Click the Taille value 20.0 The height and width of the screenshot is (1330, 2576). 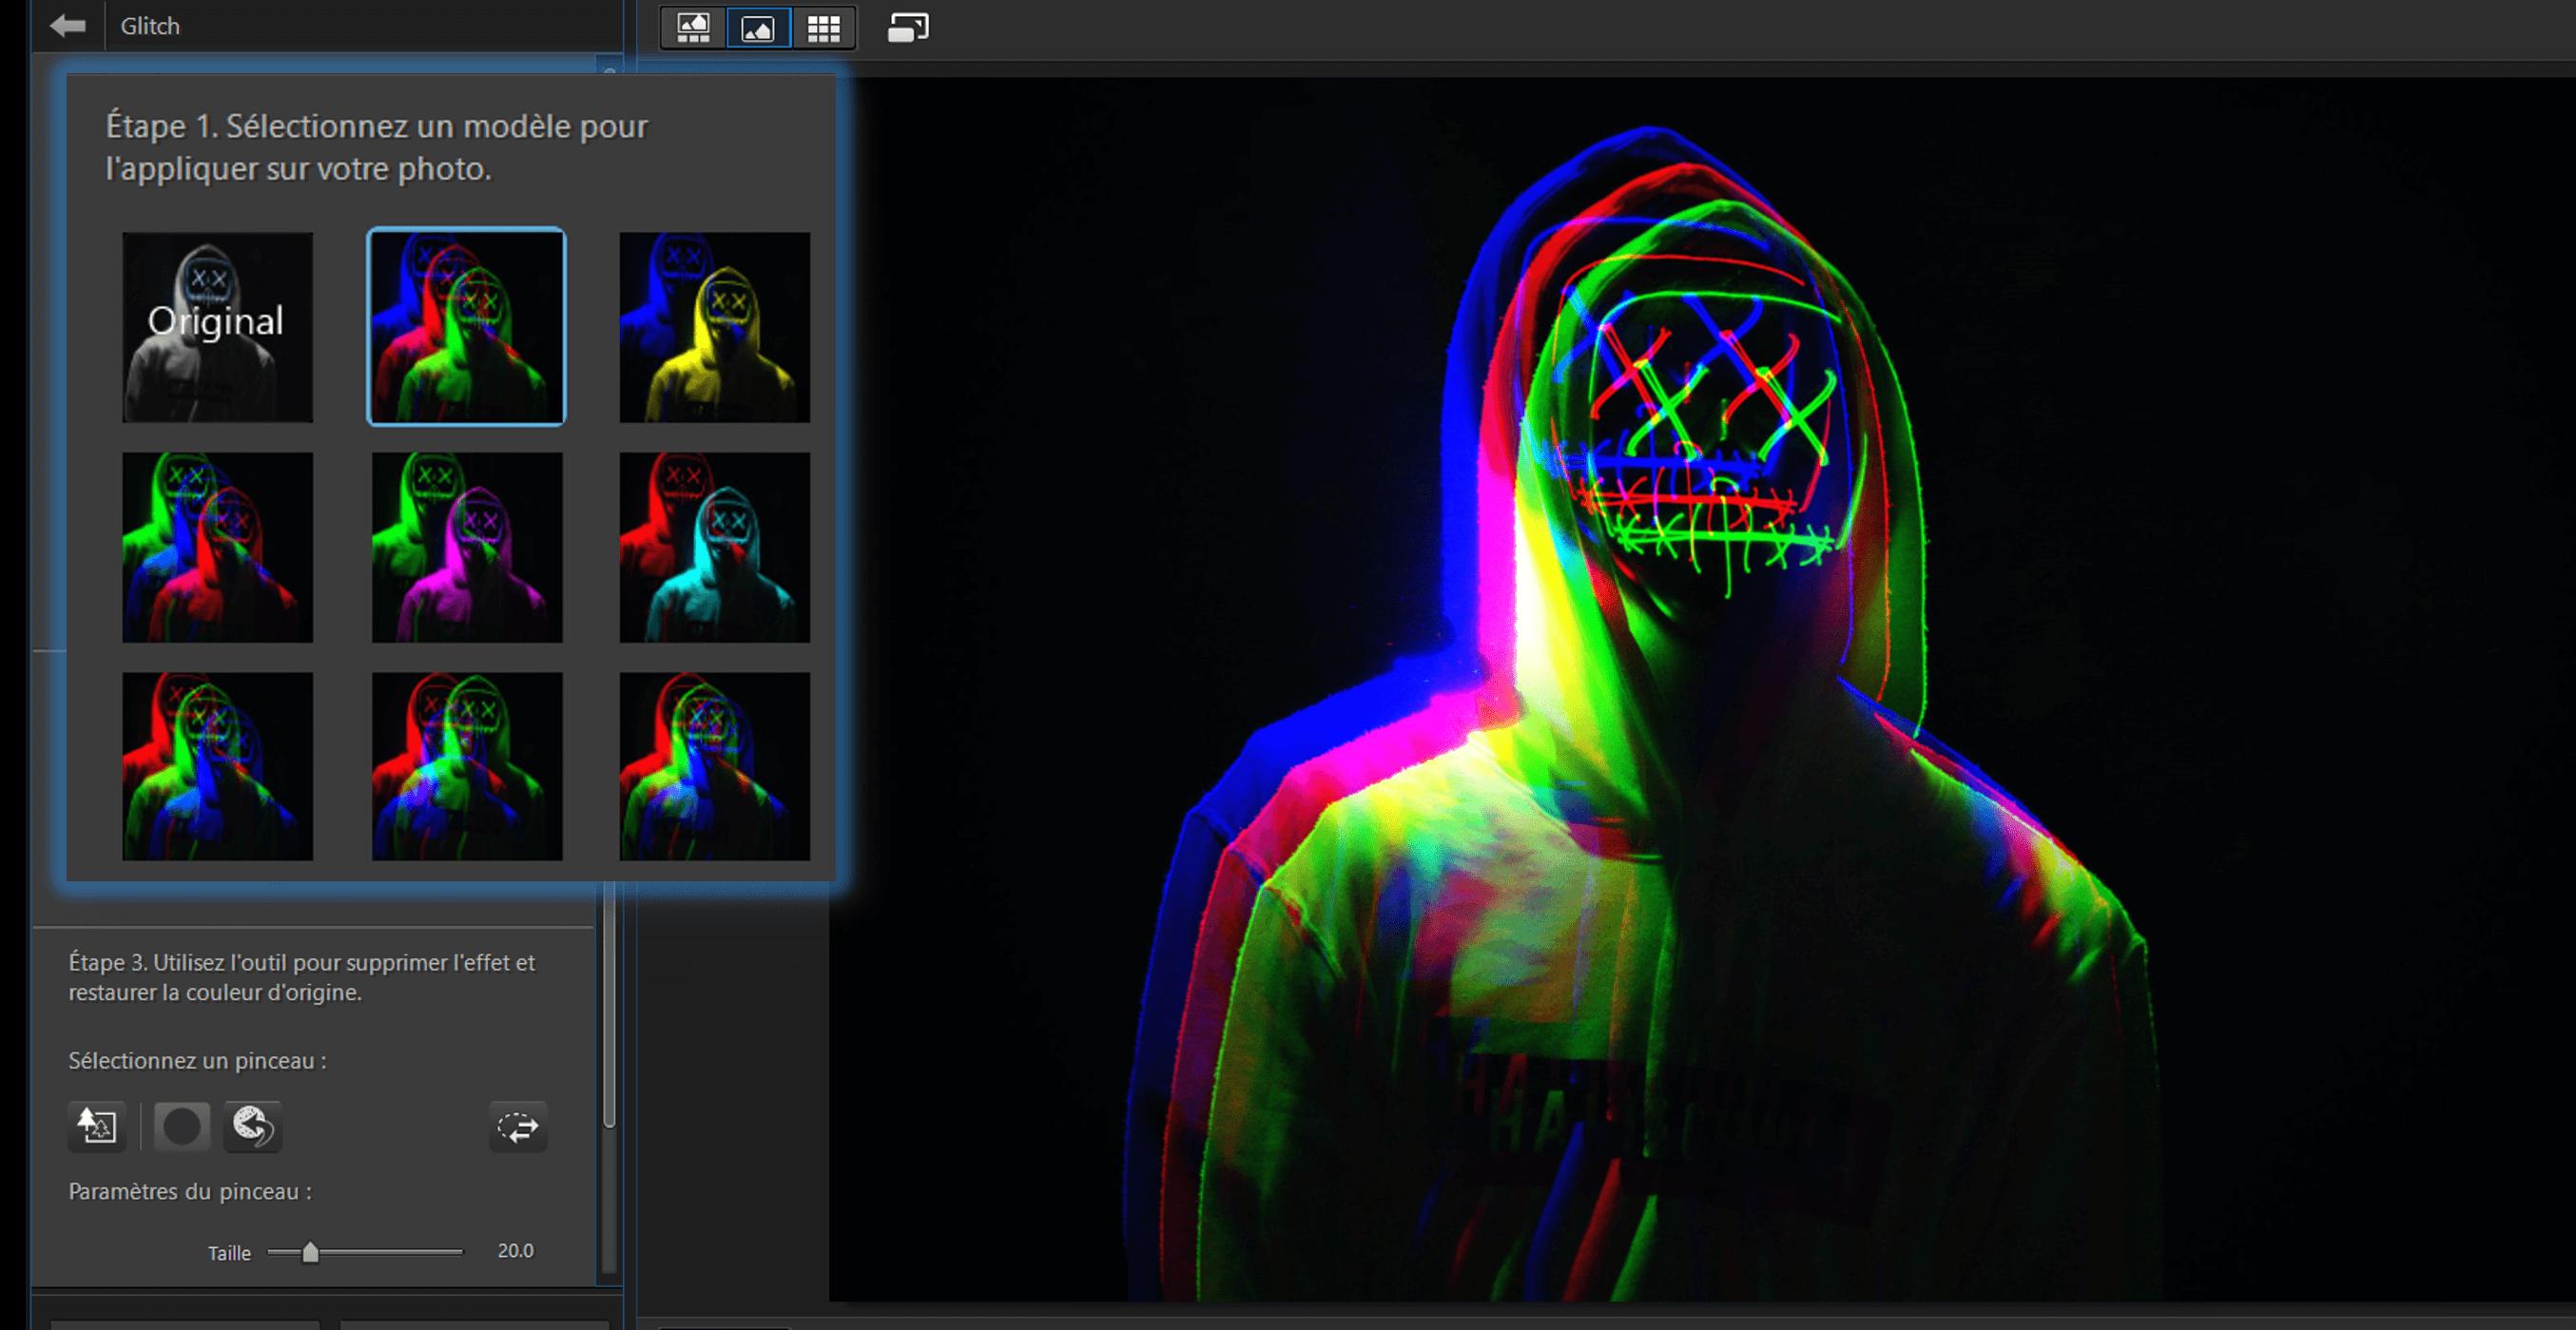(516, 1251)
